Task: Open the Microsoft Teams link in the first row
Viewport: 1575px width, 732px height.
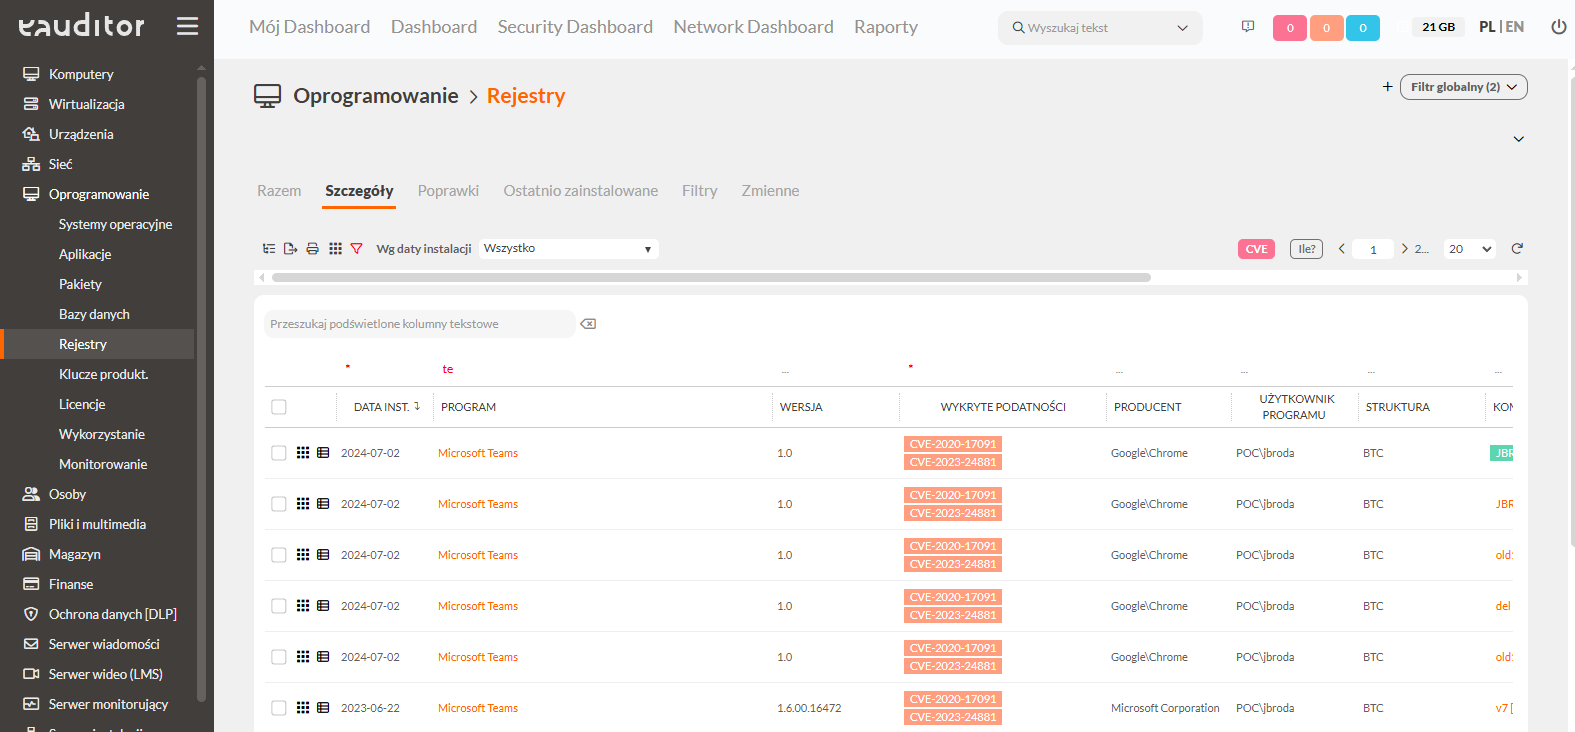Action: coord(478,453)
